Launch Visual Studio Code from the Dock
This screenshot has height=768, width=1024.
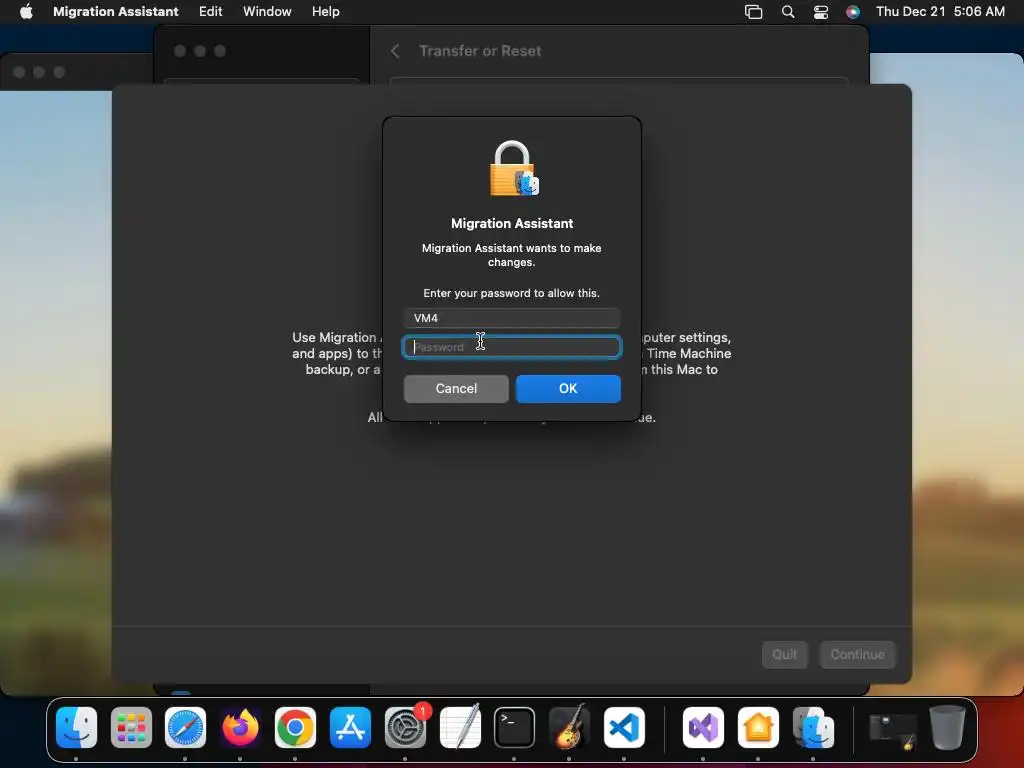click(624, 728)
